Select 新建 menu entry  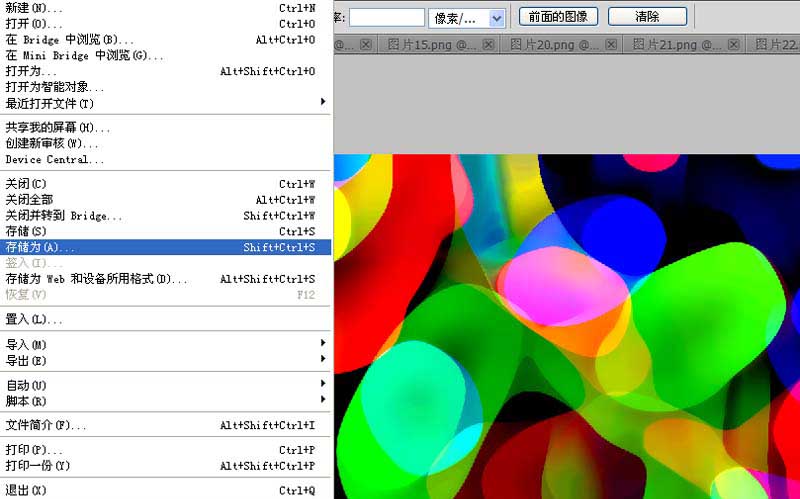click(165, 8)
